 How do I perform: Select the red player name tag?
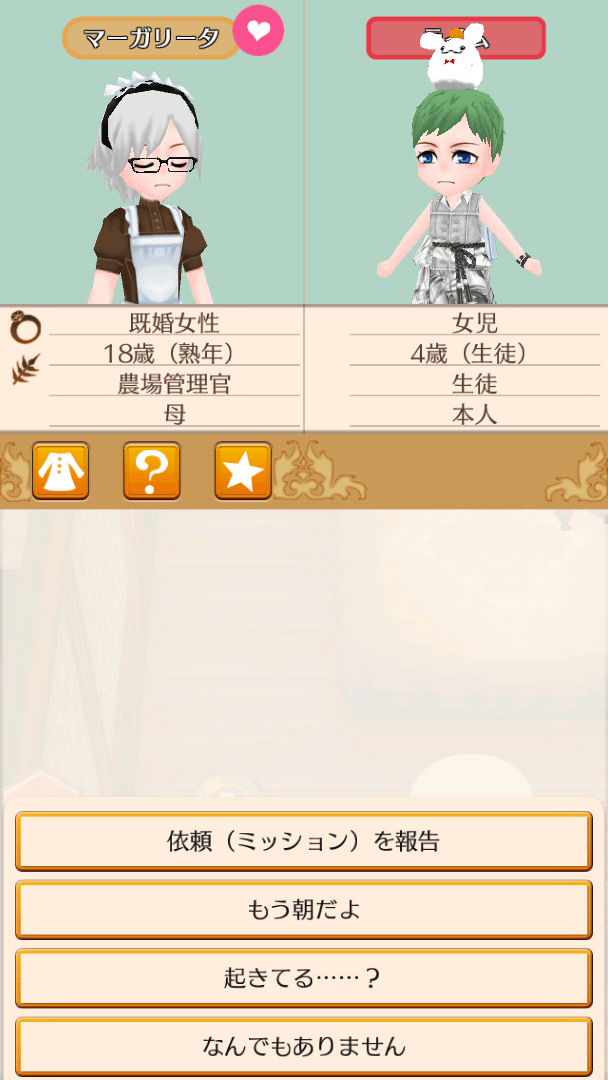455,38
